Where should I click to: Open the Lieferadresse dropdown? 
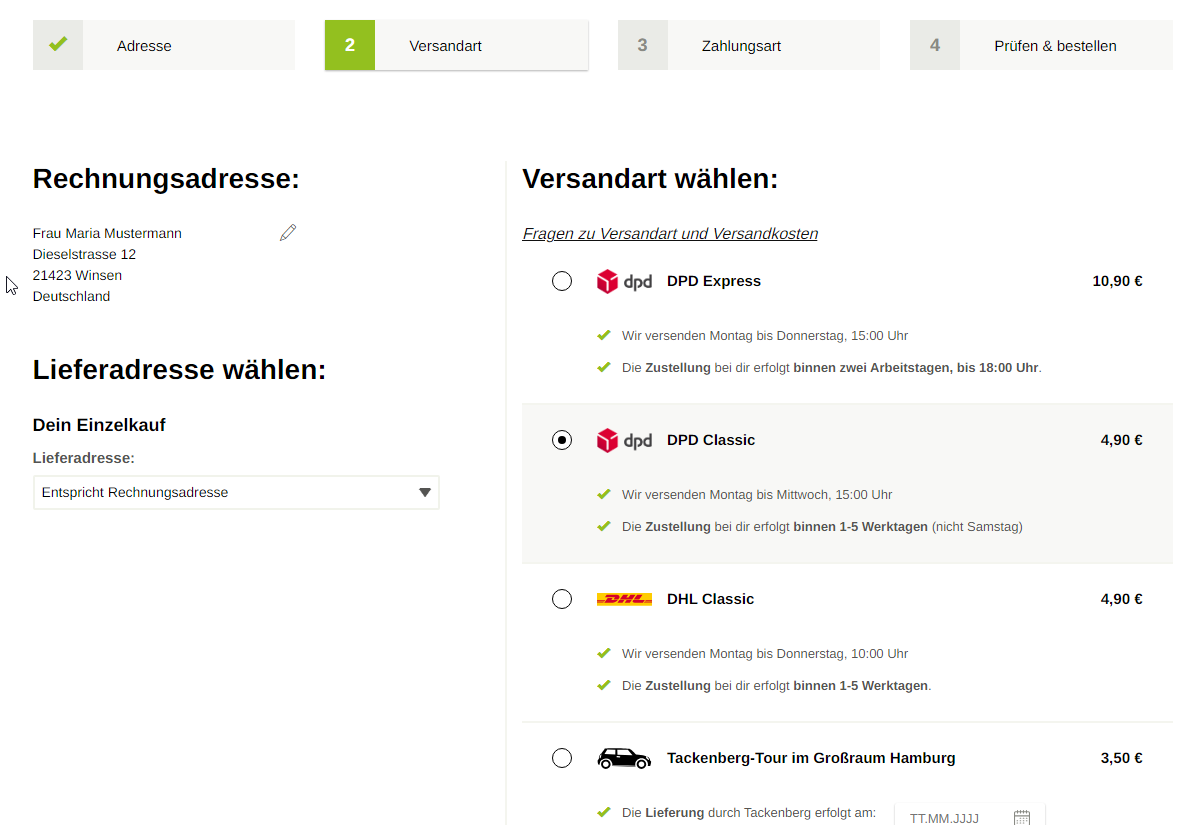tap(236, 492)
